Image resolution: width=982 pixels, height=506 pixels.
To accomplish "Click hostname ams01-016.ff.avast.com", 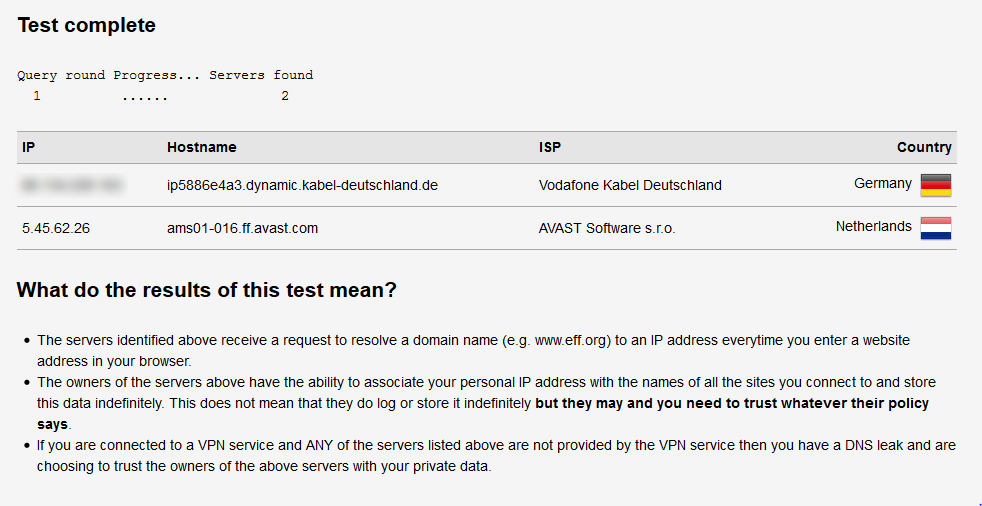I will (242, 229).
